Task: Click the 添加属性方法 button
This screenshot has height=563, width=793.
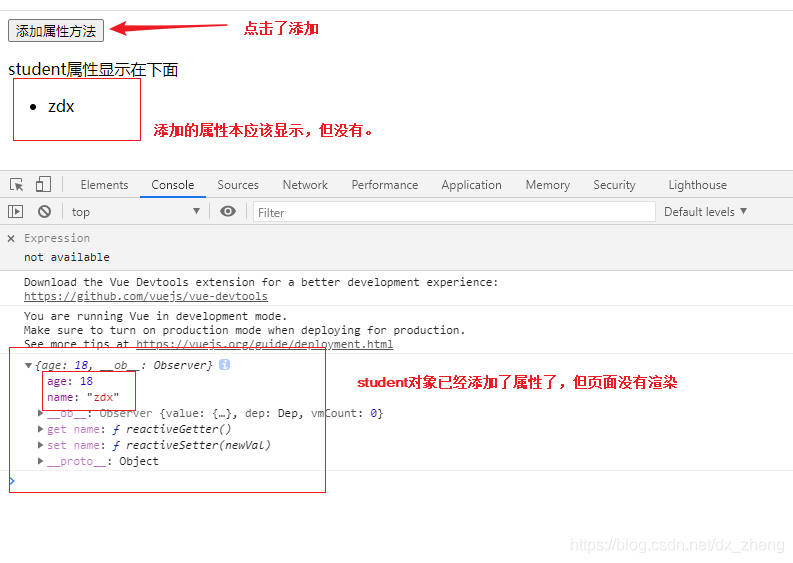Action: [56, 31]
